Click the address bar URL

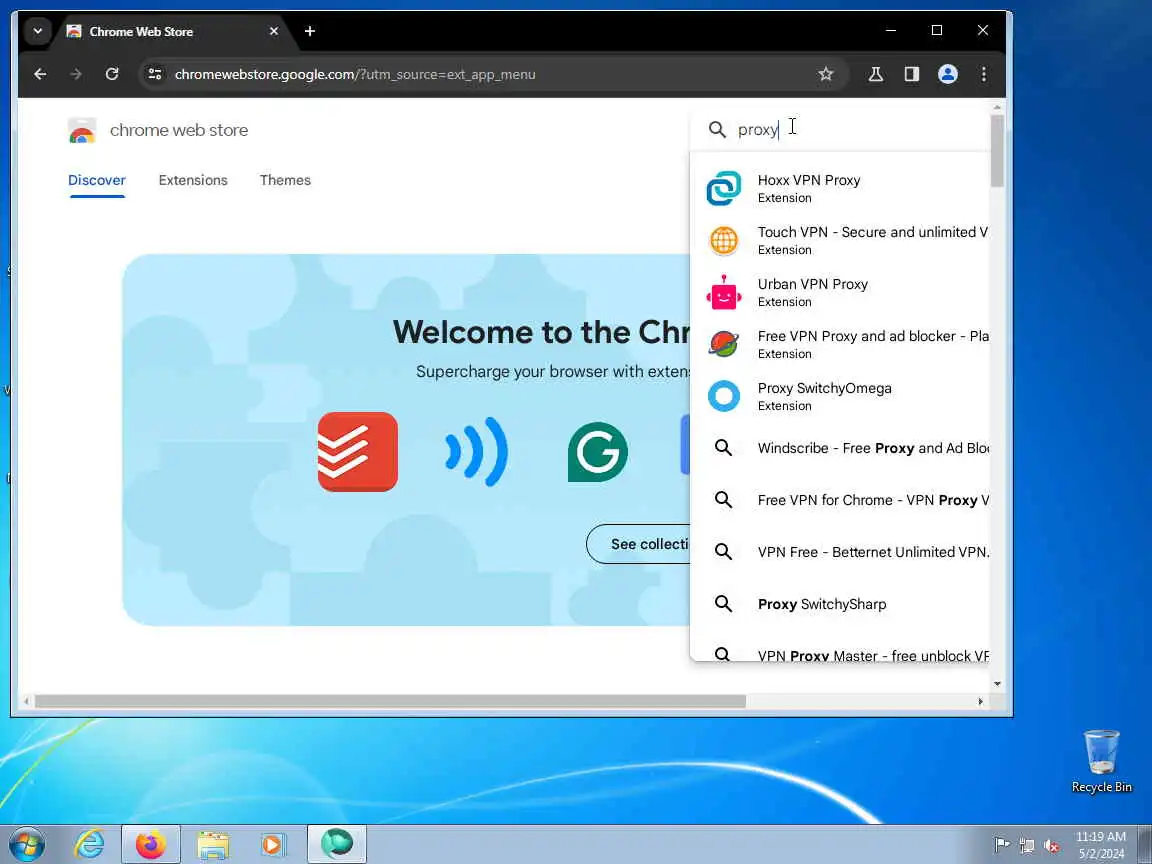coord(355,74)
